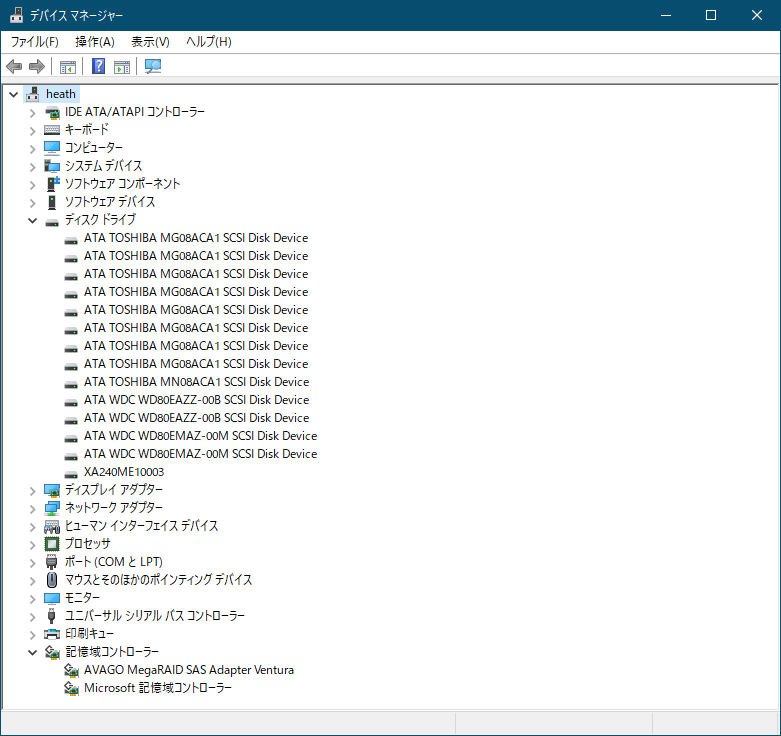Viewport: 781px width, 736px height.
Task: Expand the ソフトウェア コンポーネント node
Action: point(33,185)
